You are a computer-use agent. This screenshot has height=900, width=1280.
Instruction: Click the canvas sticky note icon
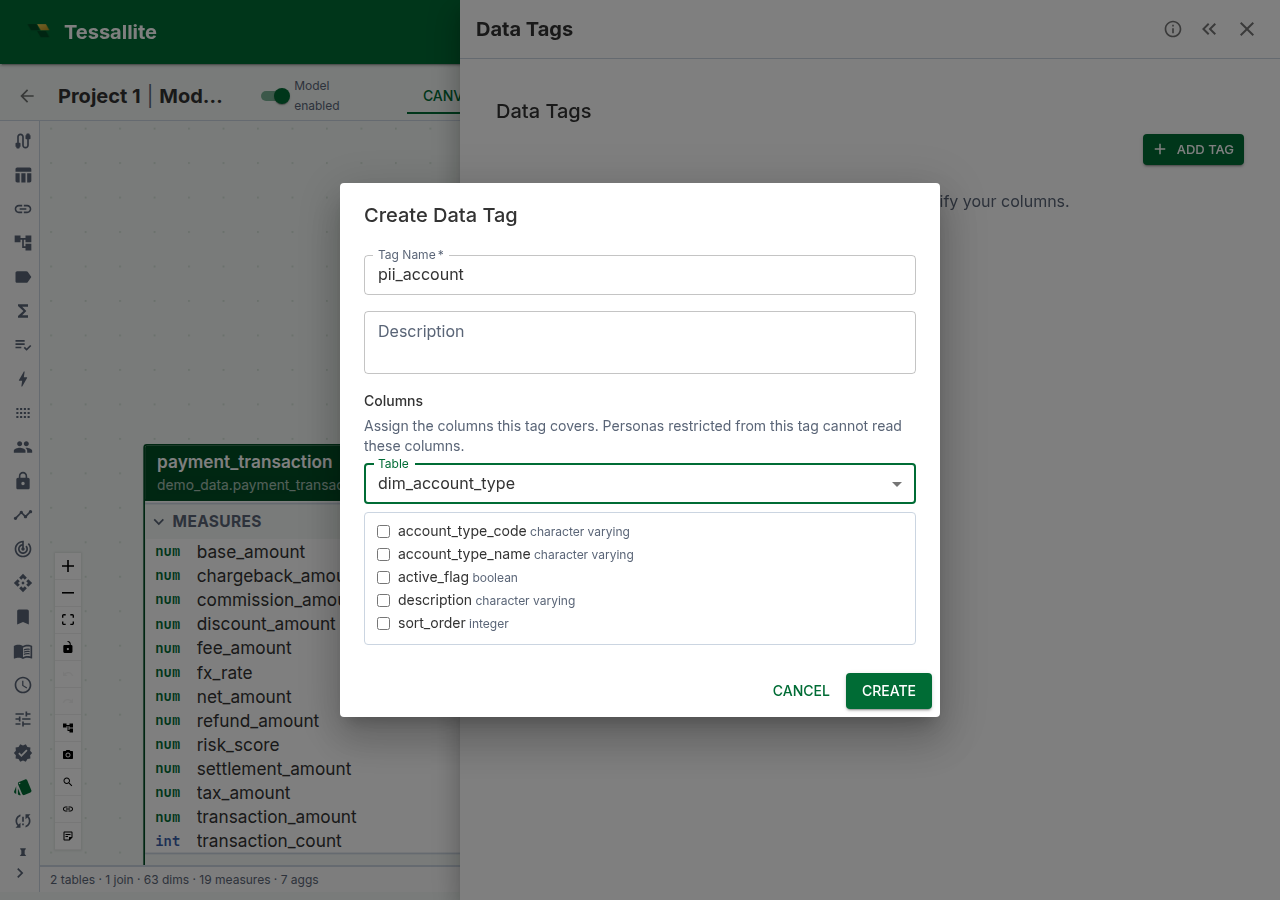[x=68, y=836]
